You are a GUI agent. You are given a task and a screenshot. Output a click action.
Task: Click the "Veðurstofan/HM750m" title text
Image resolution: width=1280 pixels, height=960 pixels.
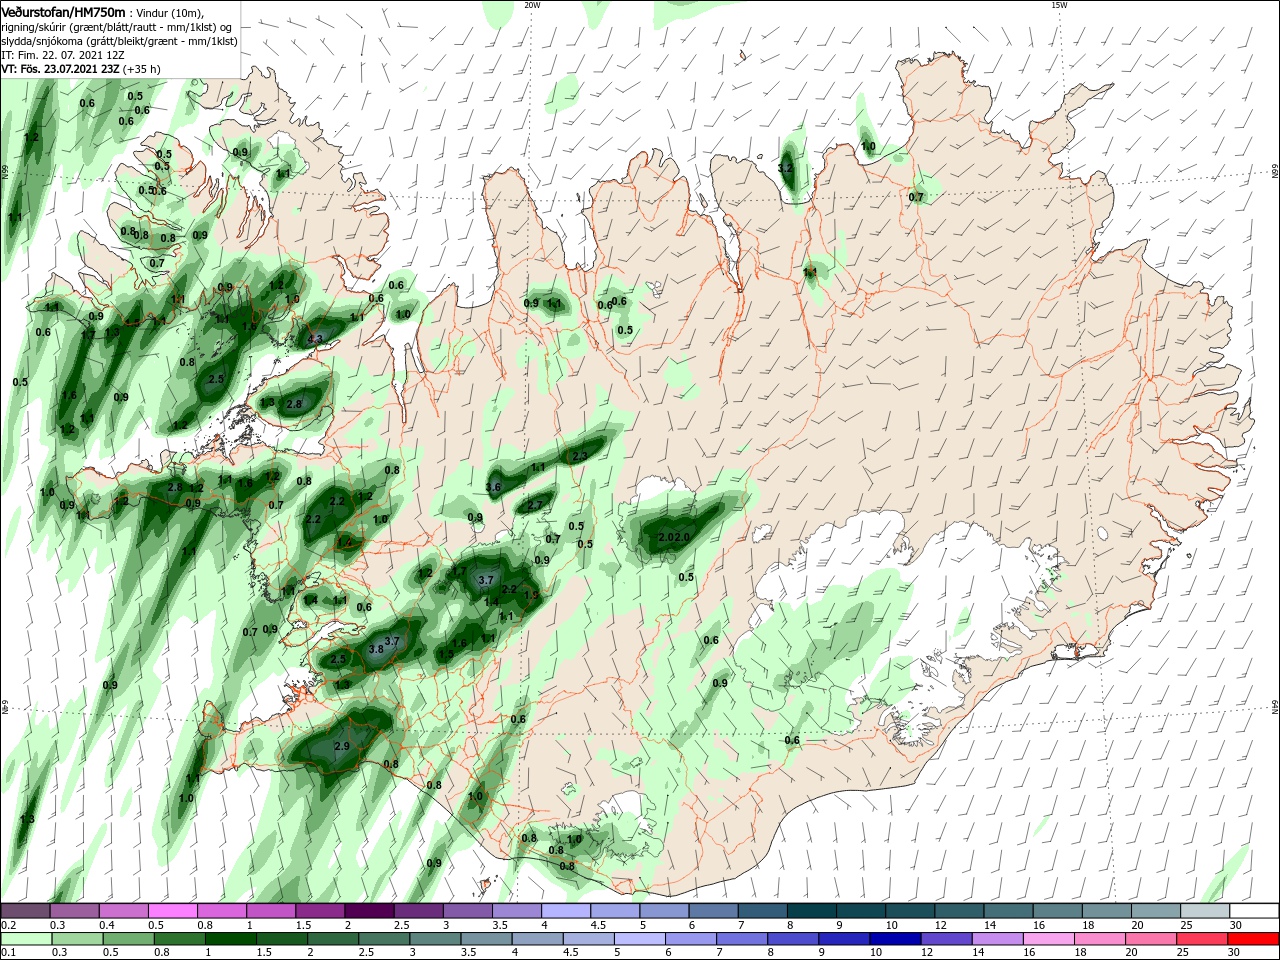62,11
